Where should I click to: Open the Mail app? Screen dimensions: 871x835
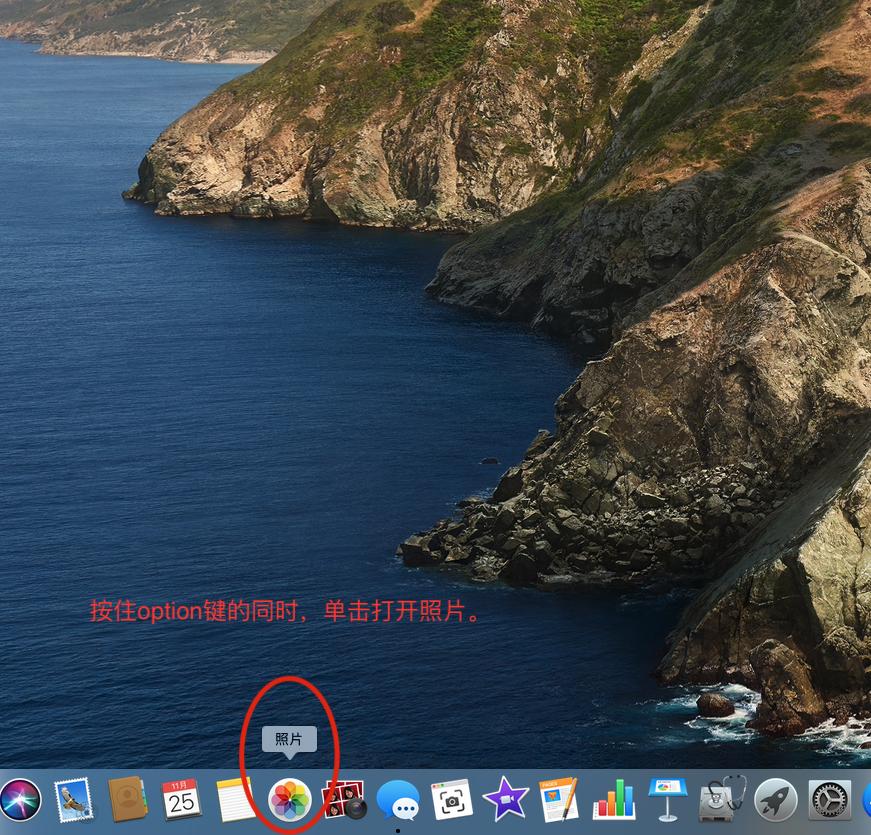coord(73,800)
